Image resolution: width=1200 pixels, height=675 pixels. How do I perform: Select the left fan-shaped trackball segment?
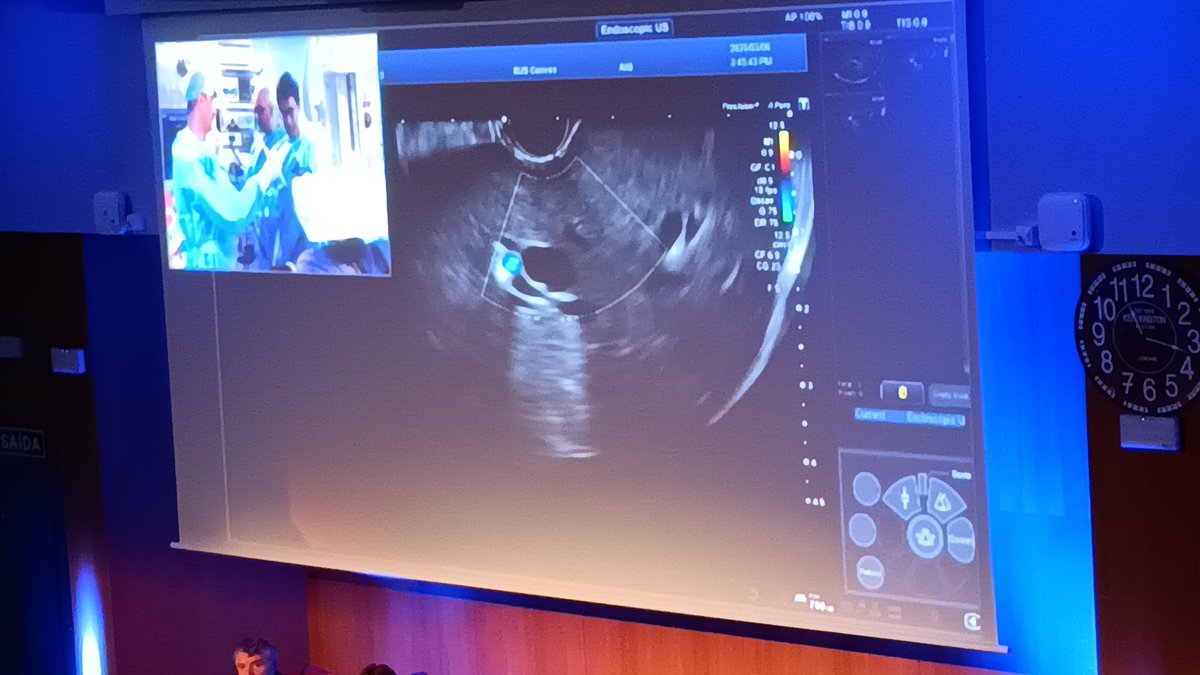(903, 497)
